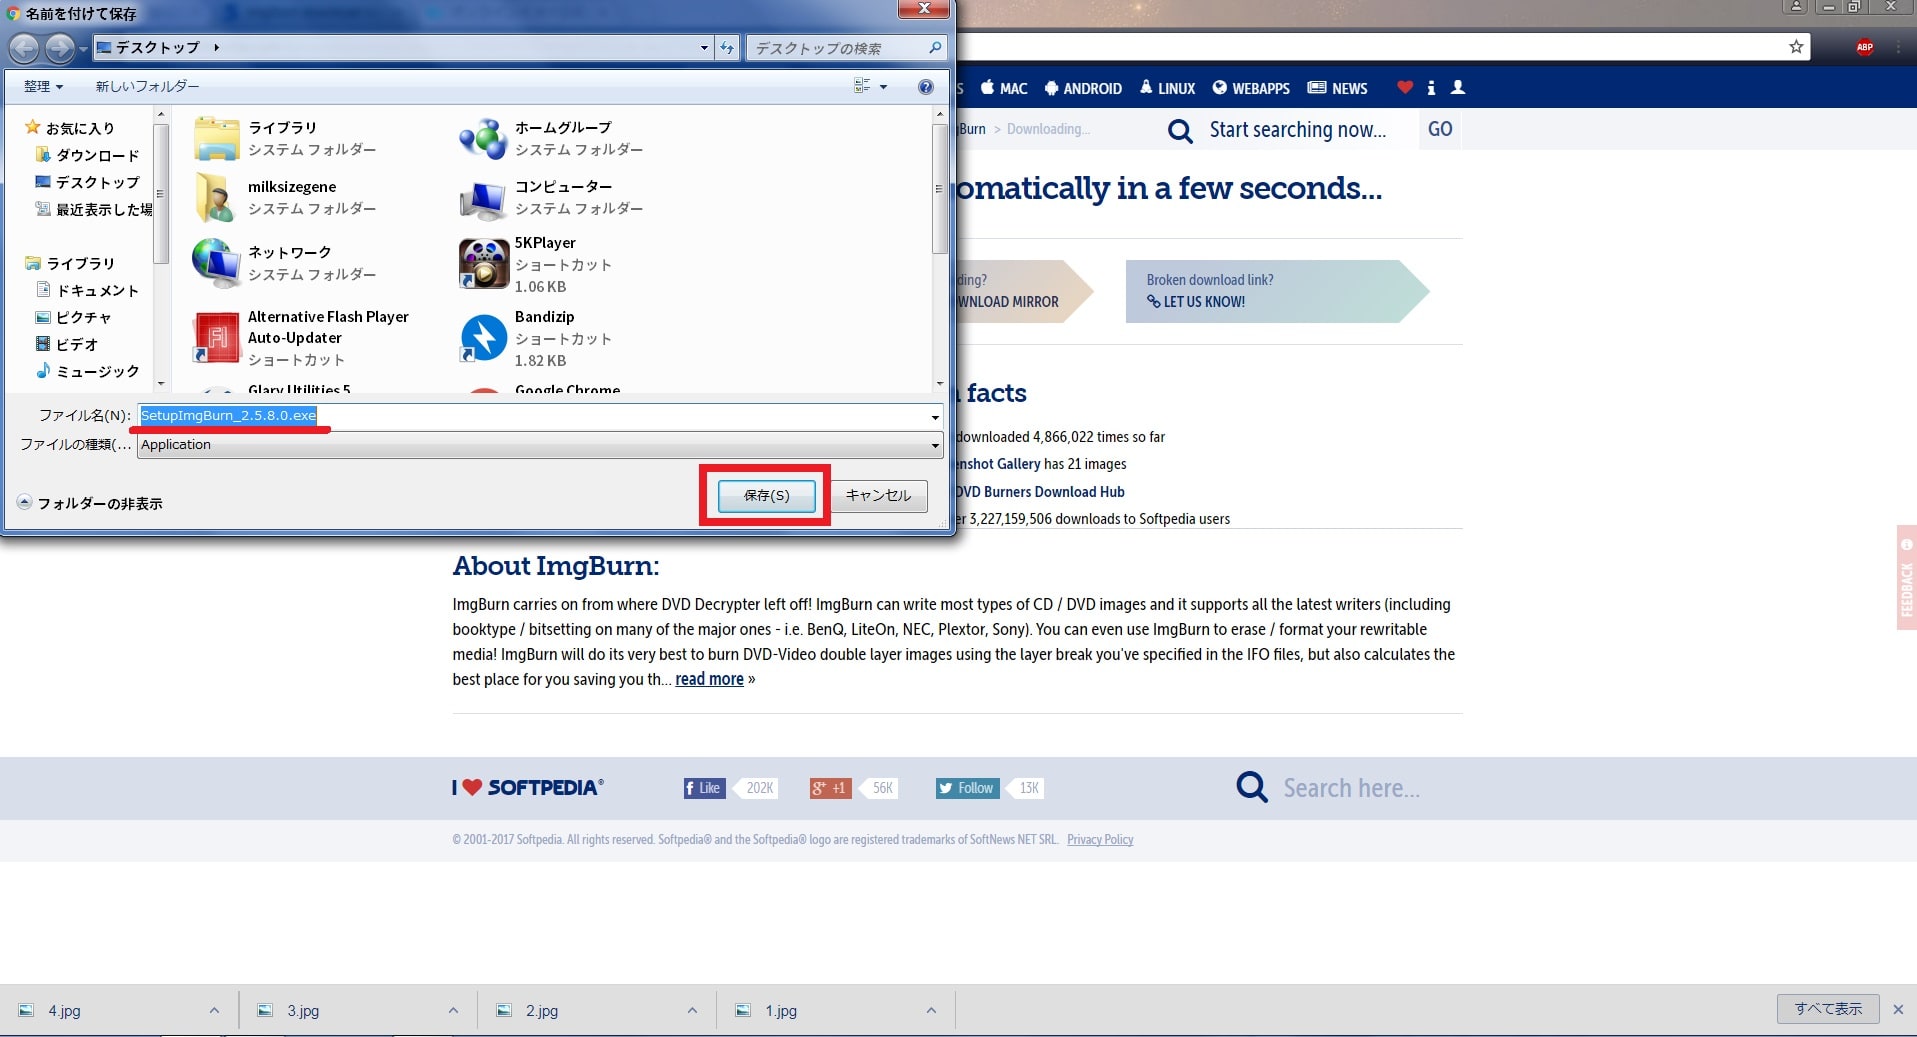This screenshot has height=1037, width=1917.
Task: Open the MAC category in Softpedia menu
Action: tap(1003, 88)
